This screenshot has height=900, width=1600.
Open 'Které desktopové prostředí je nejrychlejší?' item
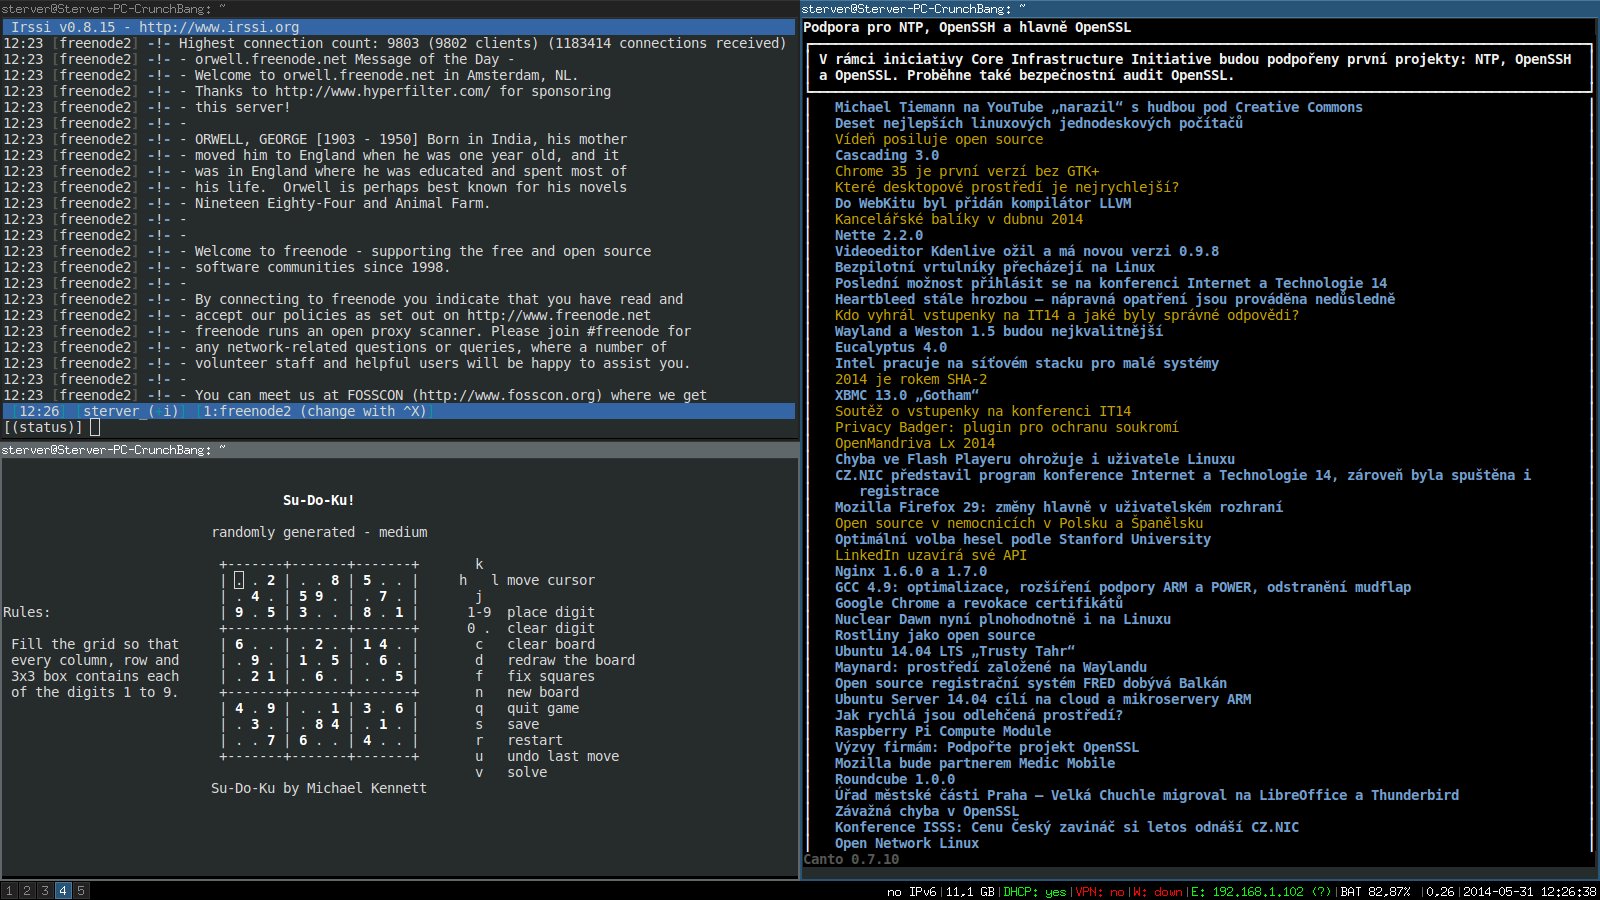pyautogui.click(x=1007, y=187)
